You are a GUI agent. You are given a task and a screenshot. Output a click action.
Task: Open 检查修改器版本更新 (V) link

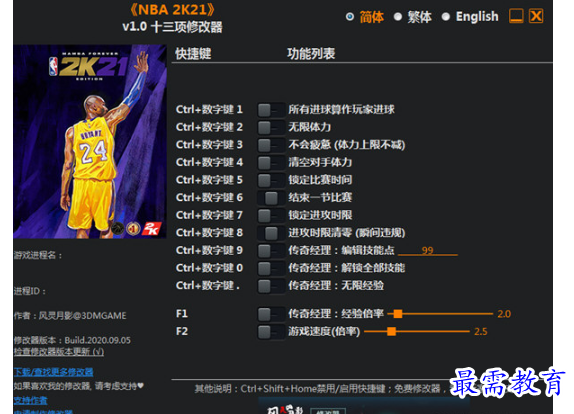point(59,351)
